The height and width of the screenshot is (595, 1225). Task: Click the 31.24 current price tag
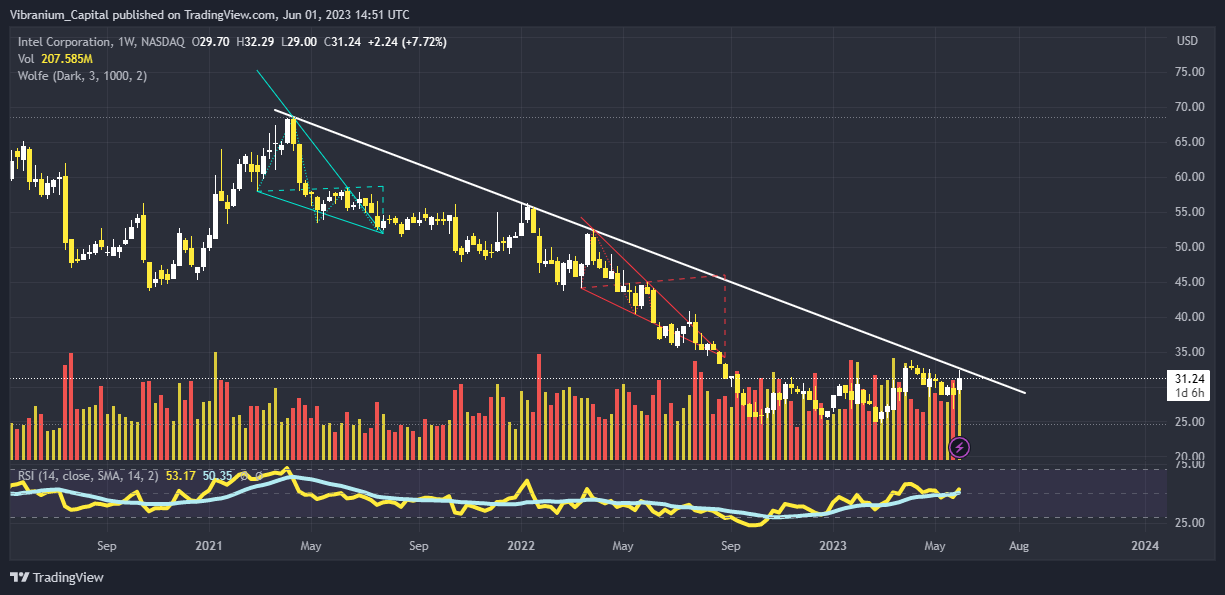1188,379
